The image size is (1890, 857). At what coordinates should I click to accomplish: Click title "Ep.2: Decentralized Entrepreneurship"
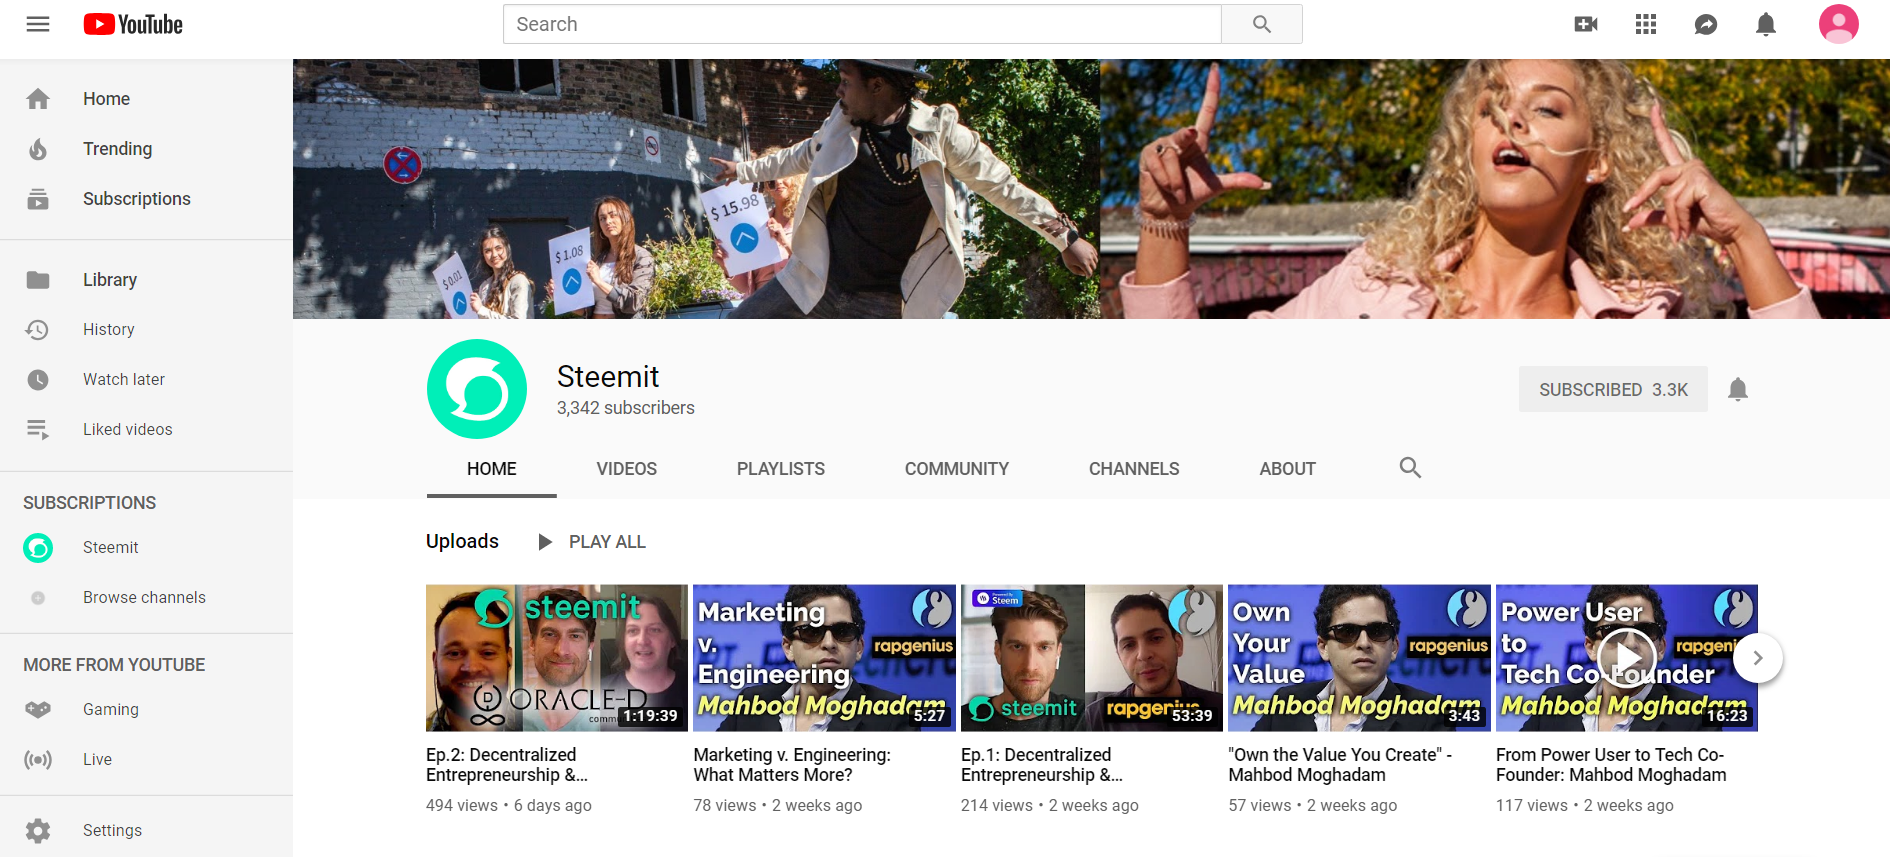tap(507, 765)
